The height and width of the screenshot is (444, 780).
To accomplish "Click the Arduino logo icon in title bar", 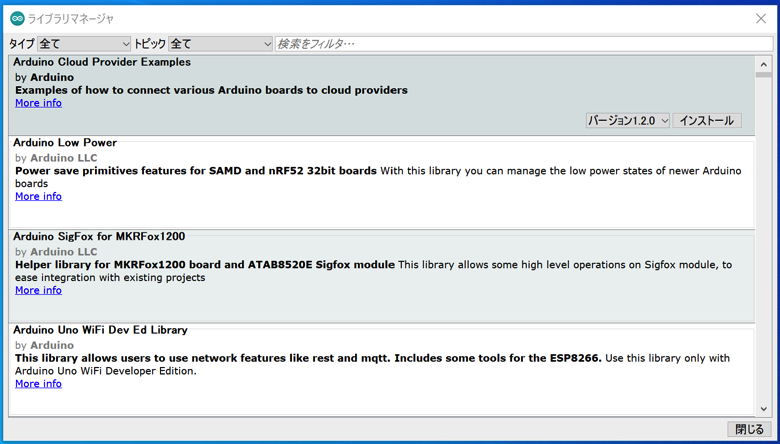I will pos(17,19).
